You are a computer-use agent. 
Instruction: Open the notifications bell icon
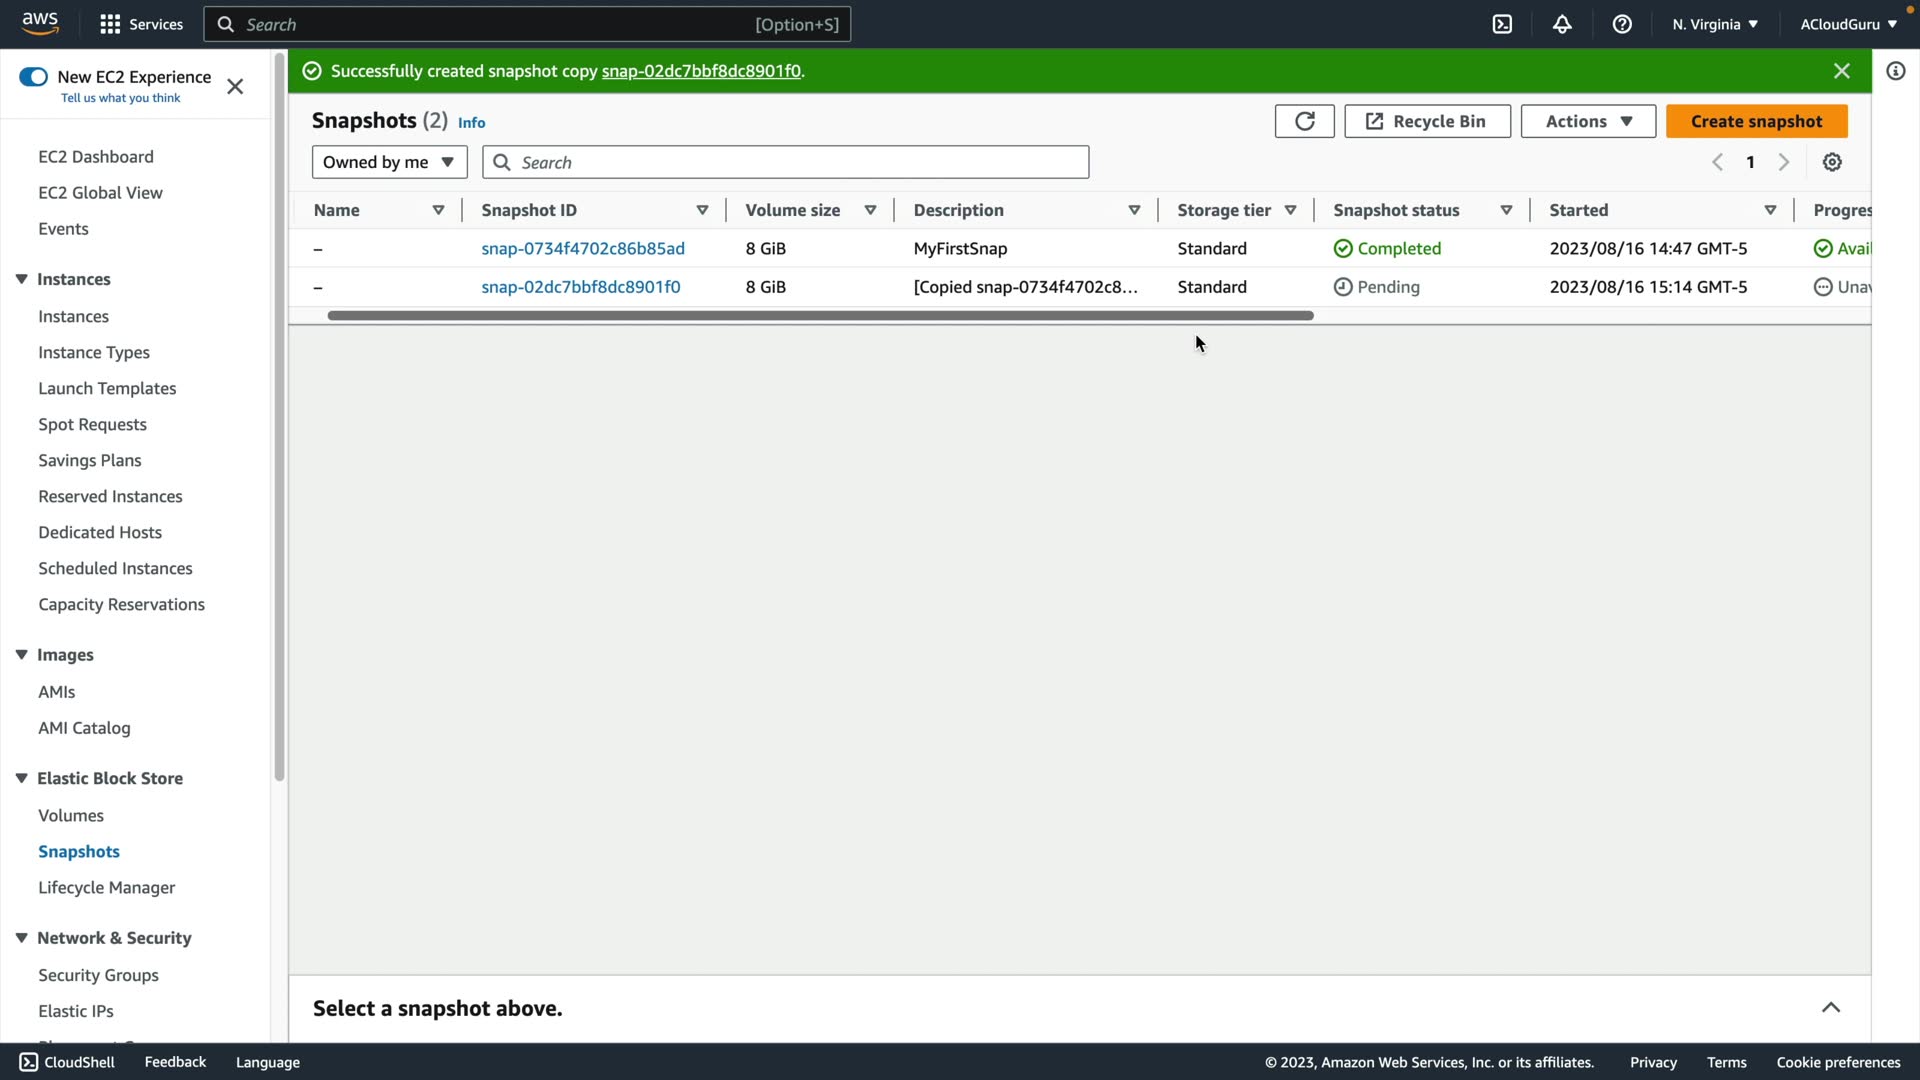(x=1562, y=24)
